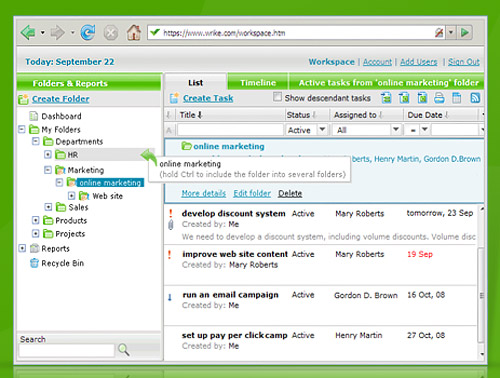The height and width of the screenshot is (378, 500).
Task: Open Dashboard in folder tree
Action: tap(61, 116)
